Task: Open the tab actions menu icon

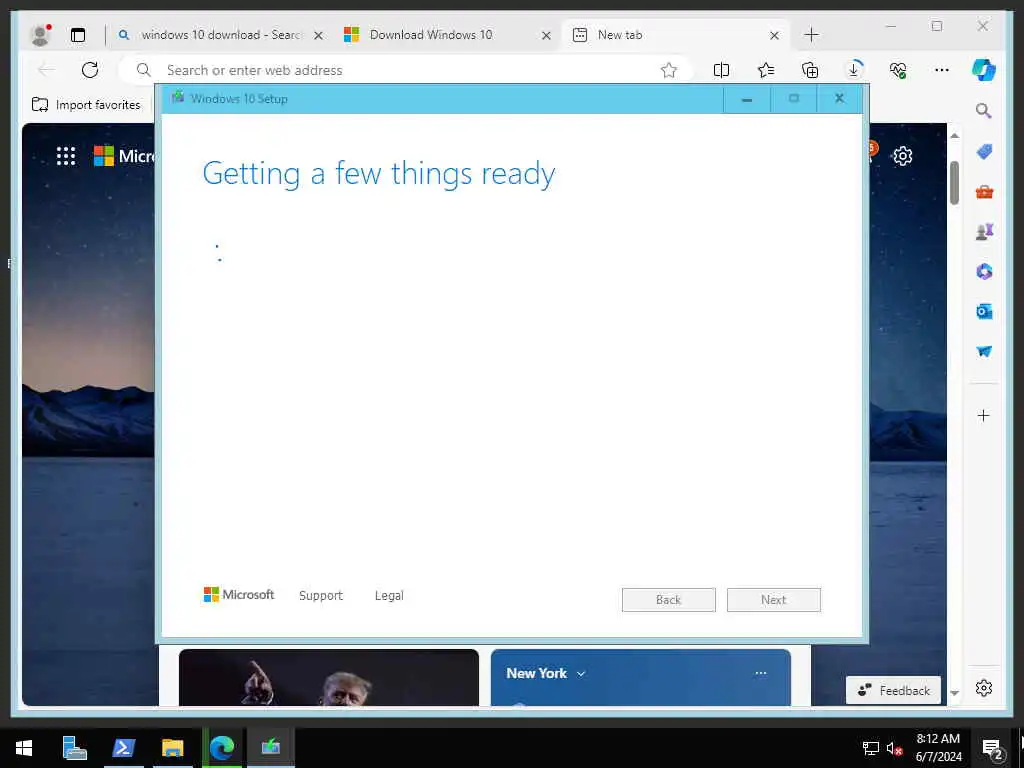Action: 78,35
